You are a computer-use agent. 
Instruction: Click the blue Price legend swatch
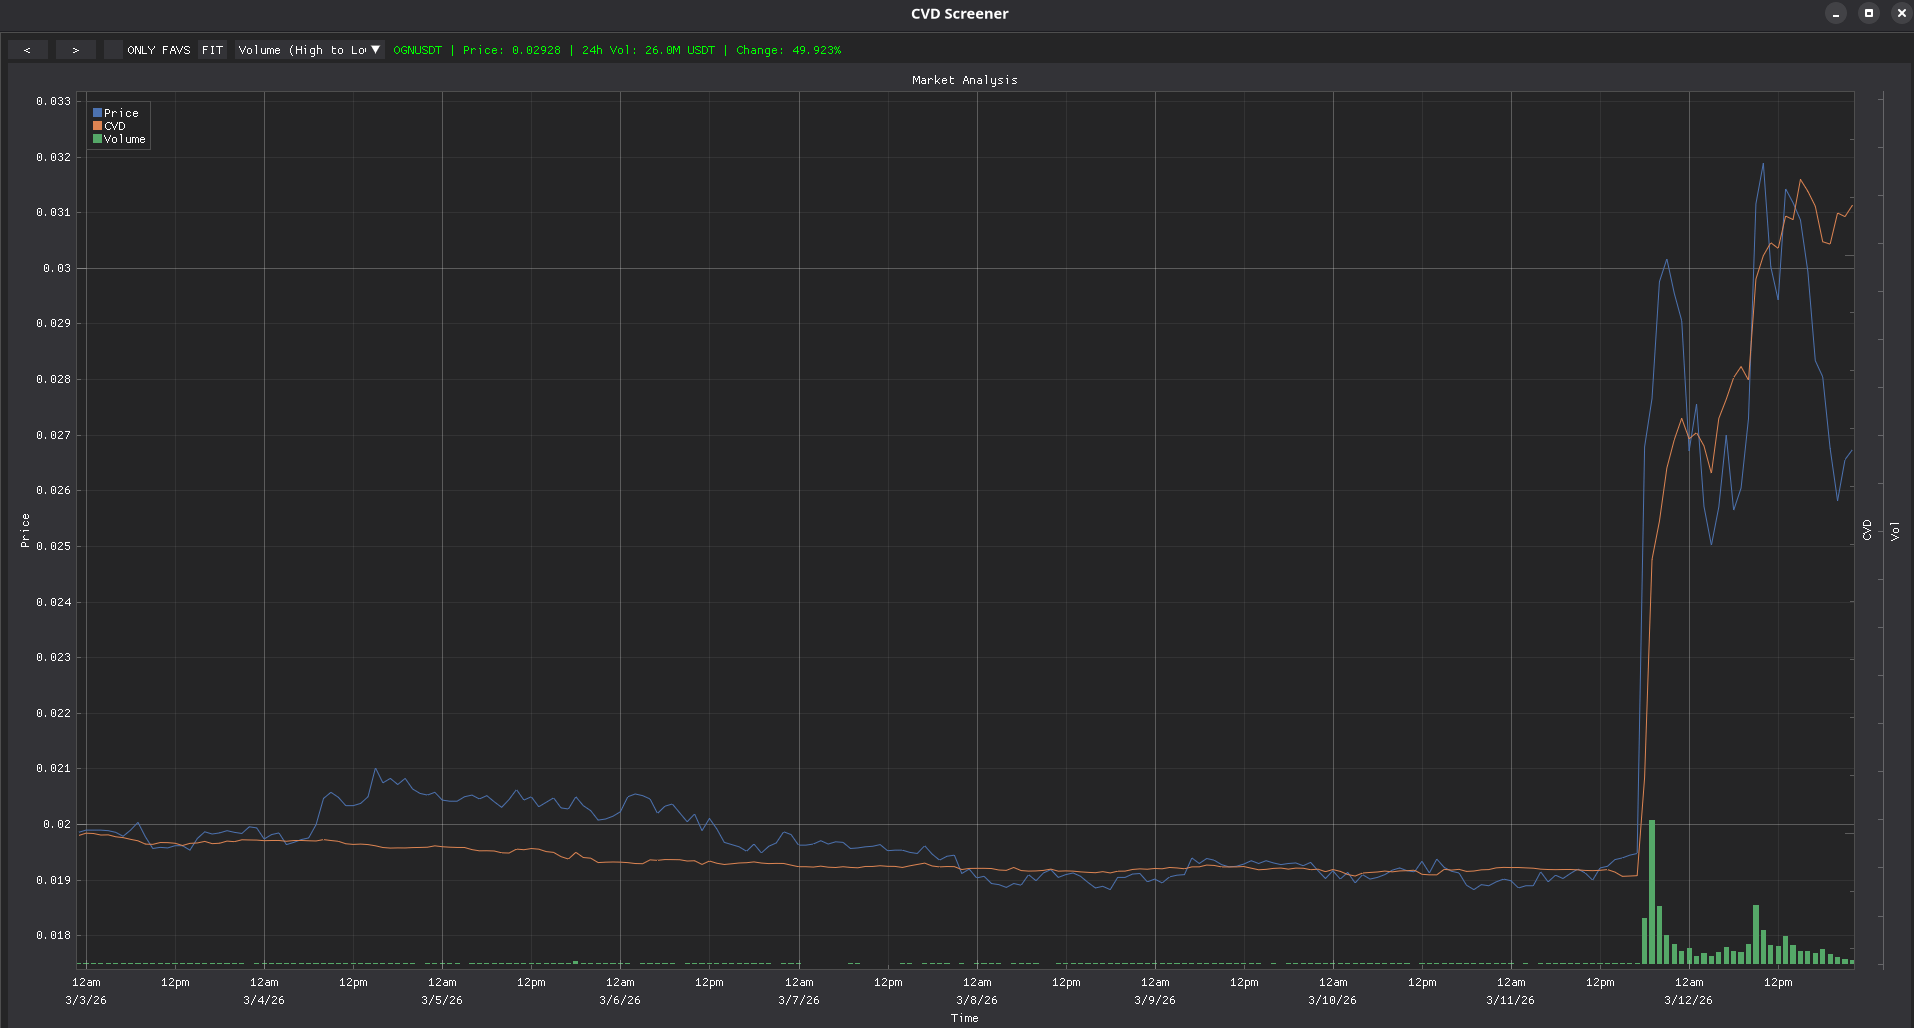pos(98,113)
